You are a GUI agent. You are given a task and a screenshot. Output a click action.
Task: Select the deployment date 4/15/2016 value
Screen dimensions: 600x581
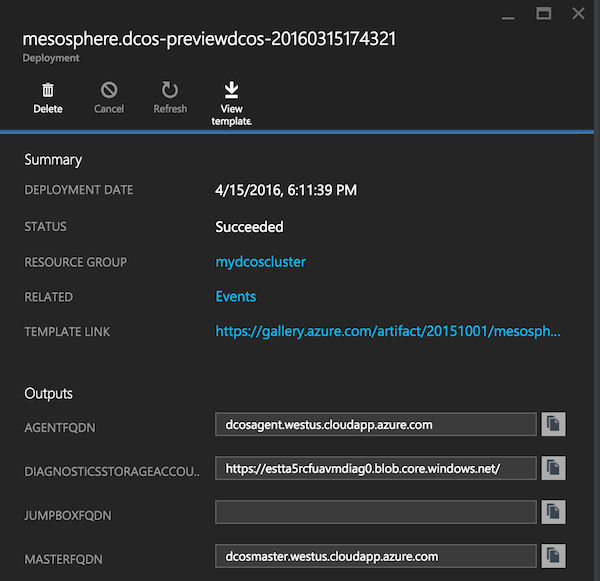tap(286, 190)
